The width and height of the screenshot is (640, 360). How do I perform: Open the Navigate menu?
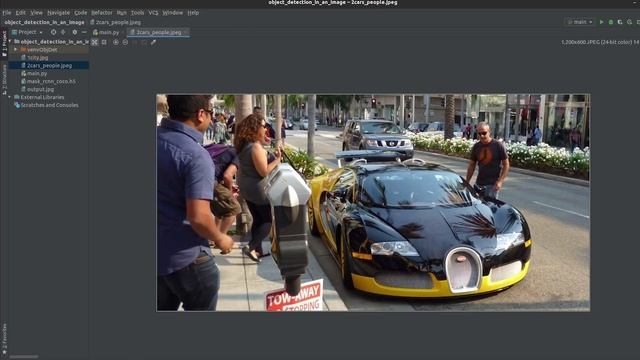point(58,13)
